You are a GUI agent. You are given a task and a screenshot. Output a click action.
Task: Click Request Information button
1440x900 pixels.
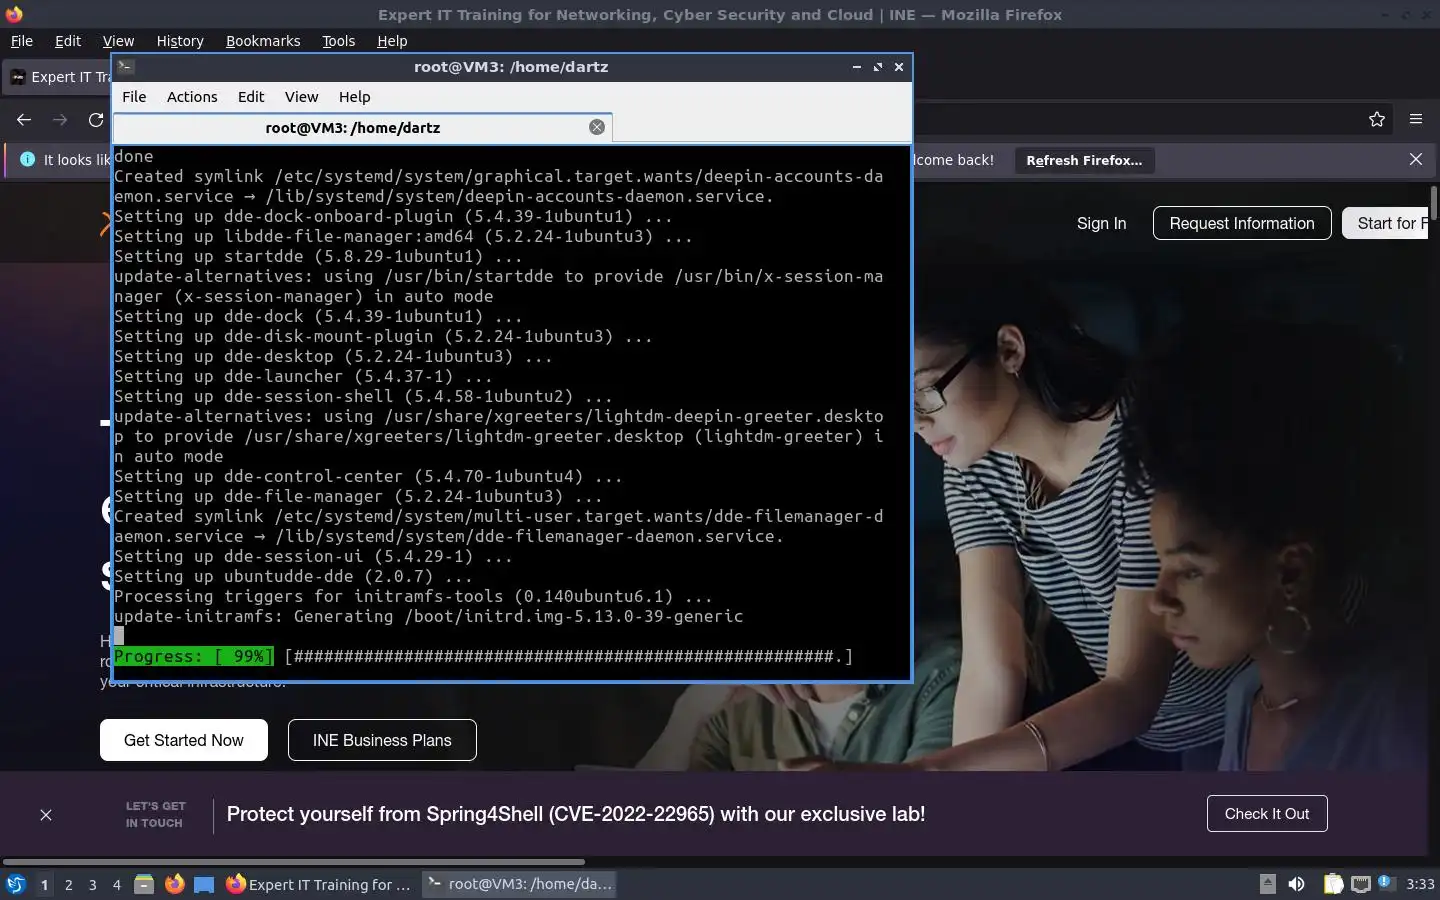pos(1242,223)
